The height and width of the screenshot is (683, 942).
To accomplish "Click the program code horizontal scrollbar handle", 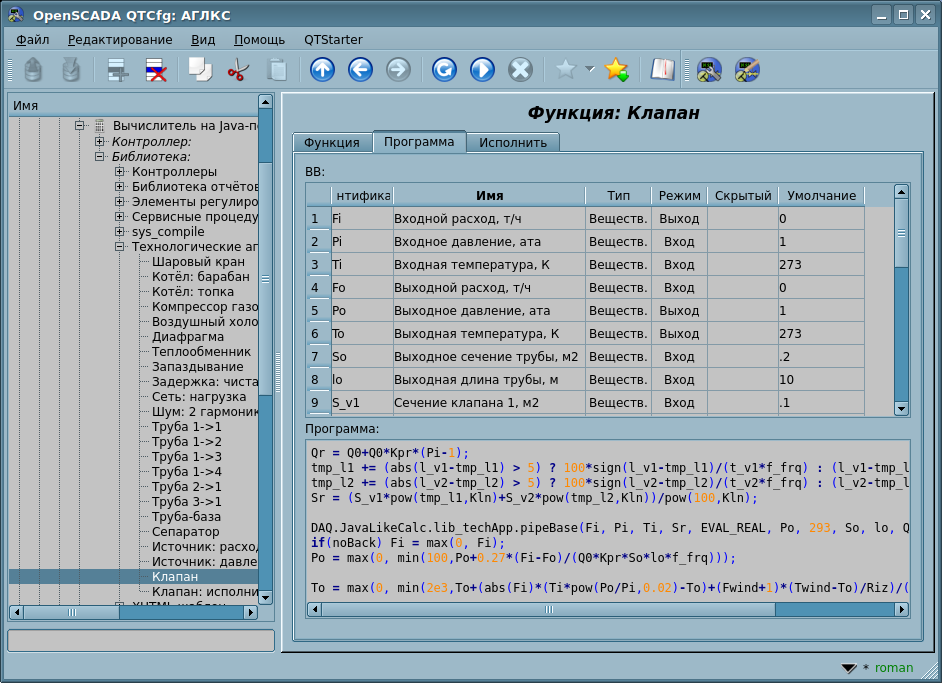I will pyautogui.click(x=548, y=609).
